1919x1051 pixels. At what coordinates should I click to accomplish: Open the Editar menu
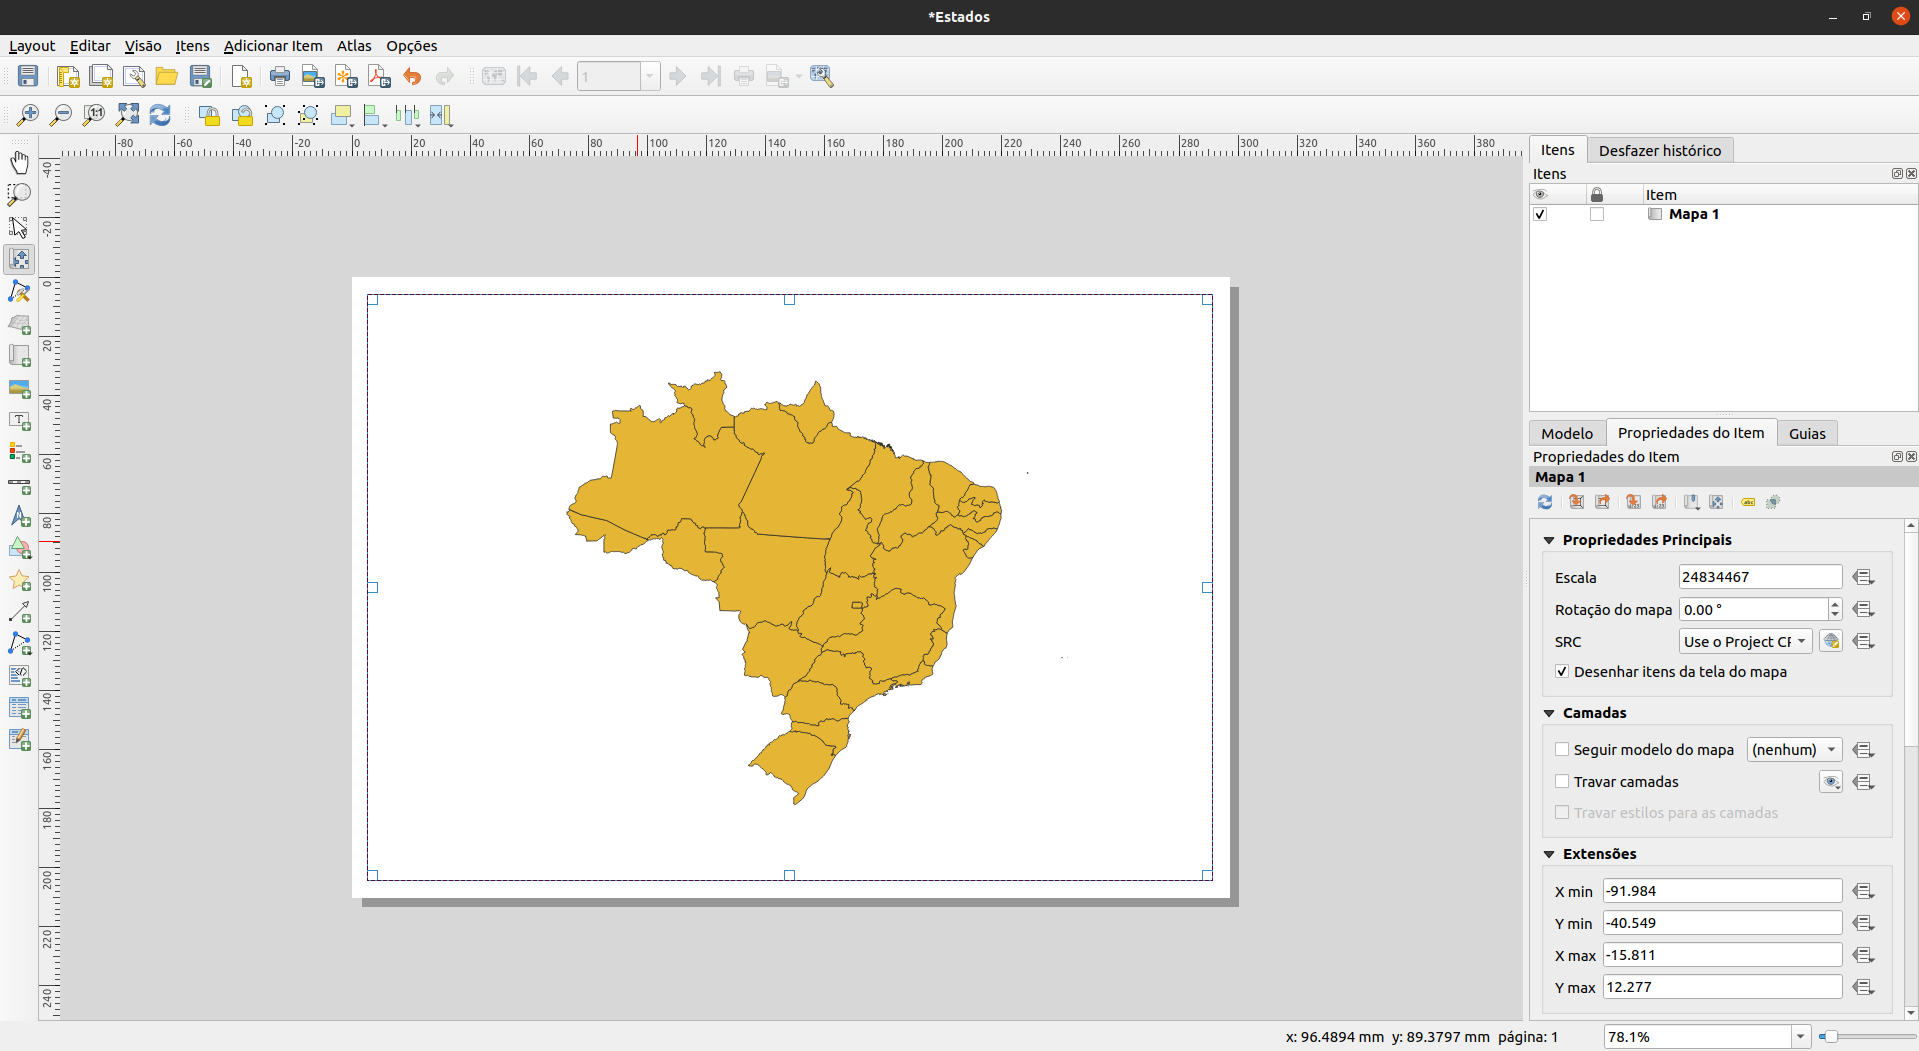click(90, 46)
